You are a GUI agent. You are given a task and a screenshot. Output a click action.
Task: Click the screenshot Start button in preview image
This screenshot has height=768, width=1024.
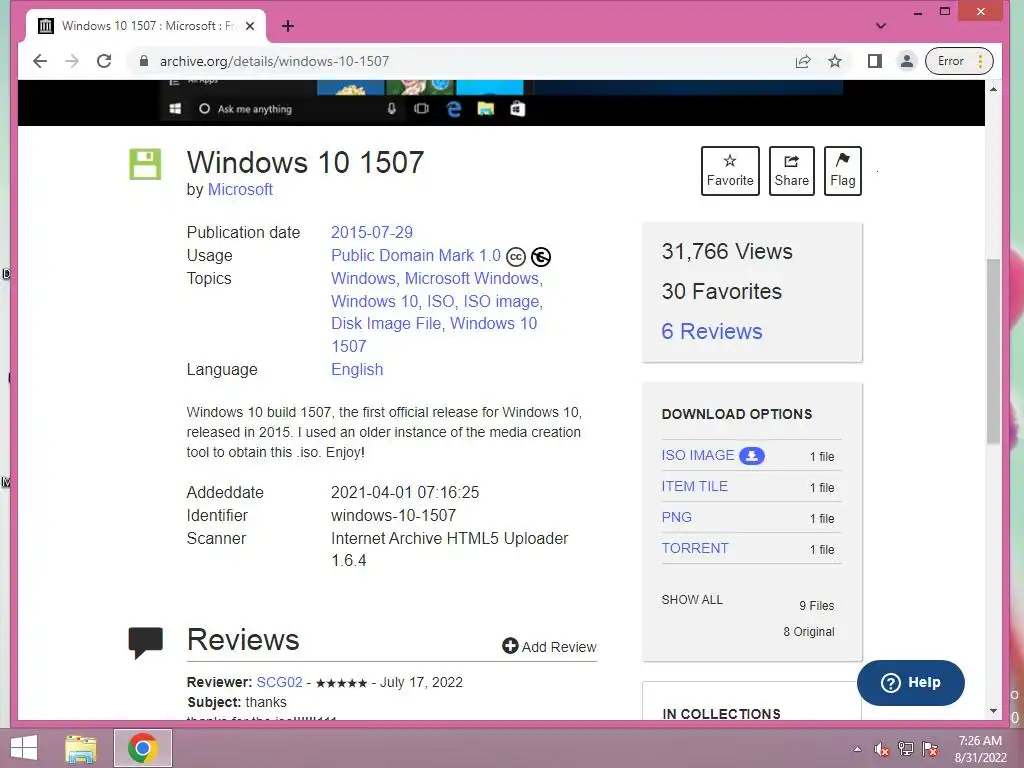(x=175, y=108)
